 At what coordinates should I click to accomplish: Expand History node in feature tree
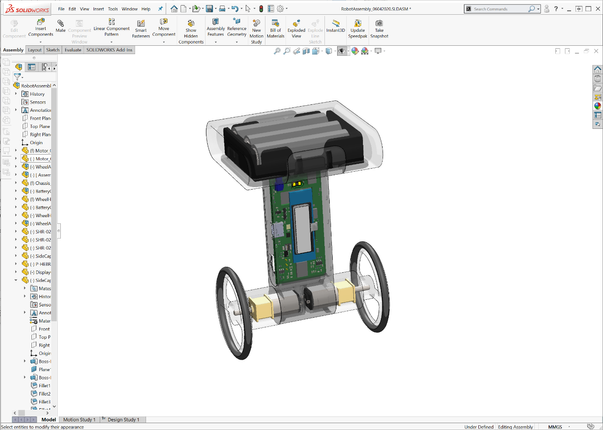[16, 94]
